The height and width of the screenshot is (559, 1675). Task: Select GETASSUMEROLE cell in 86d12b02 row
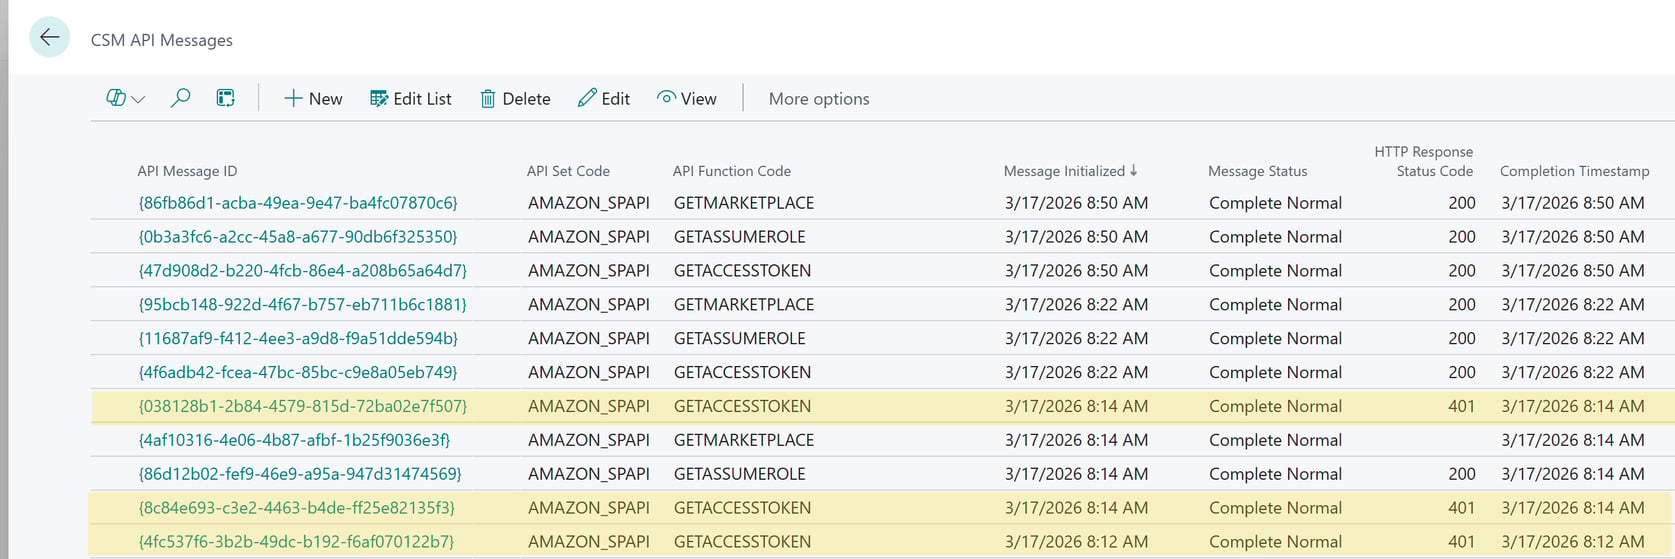pyautogui.click(x=740, y=474)
